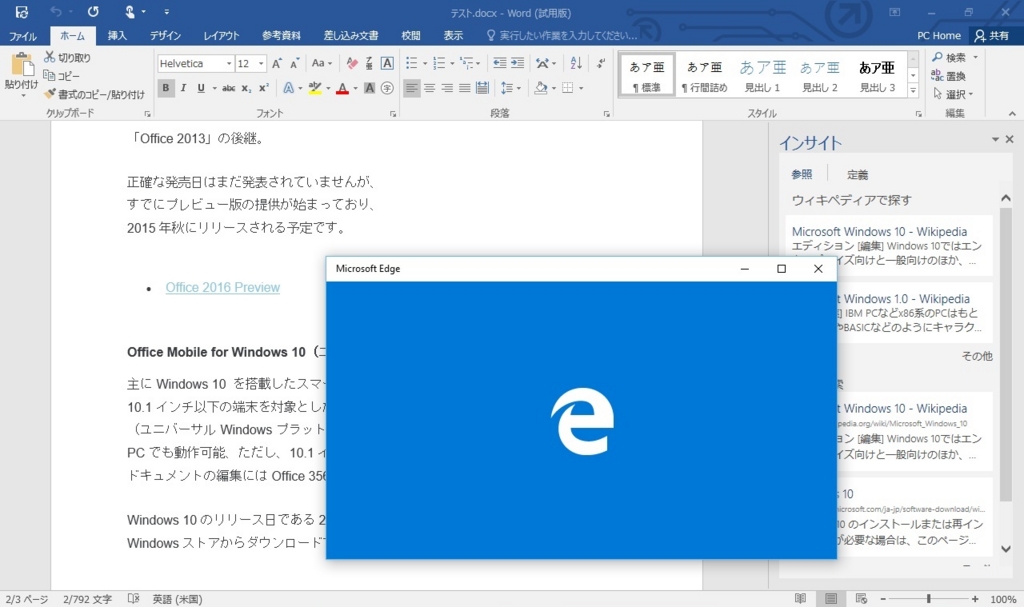This screenshot has height=607, width=1024.
Task: Switch to the Design (デザイン) tab
Action: click(165, 36)
